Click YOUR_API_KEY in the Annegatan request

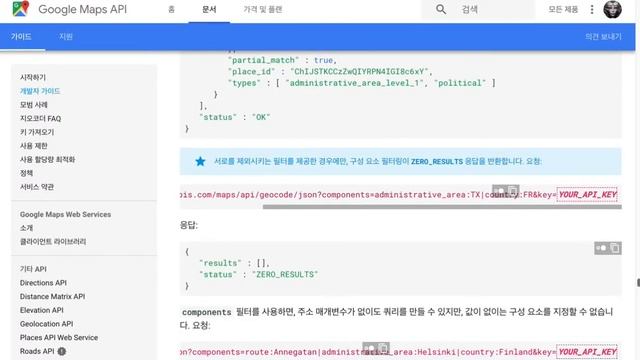587,352
